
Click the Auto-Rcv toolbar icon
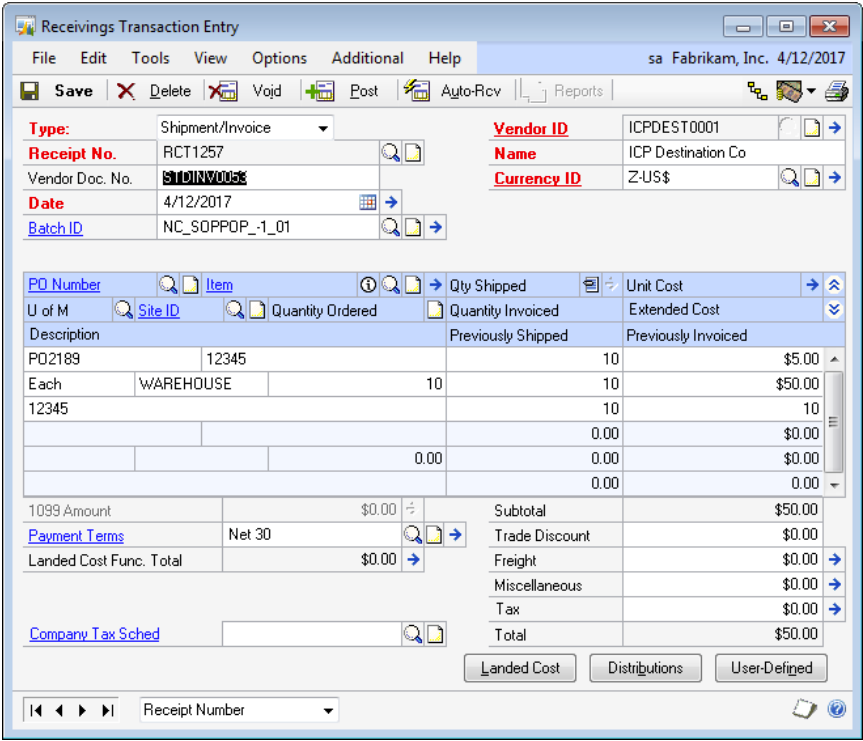(x=417, y=91)
